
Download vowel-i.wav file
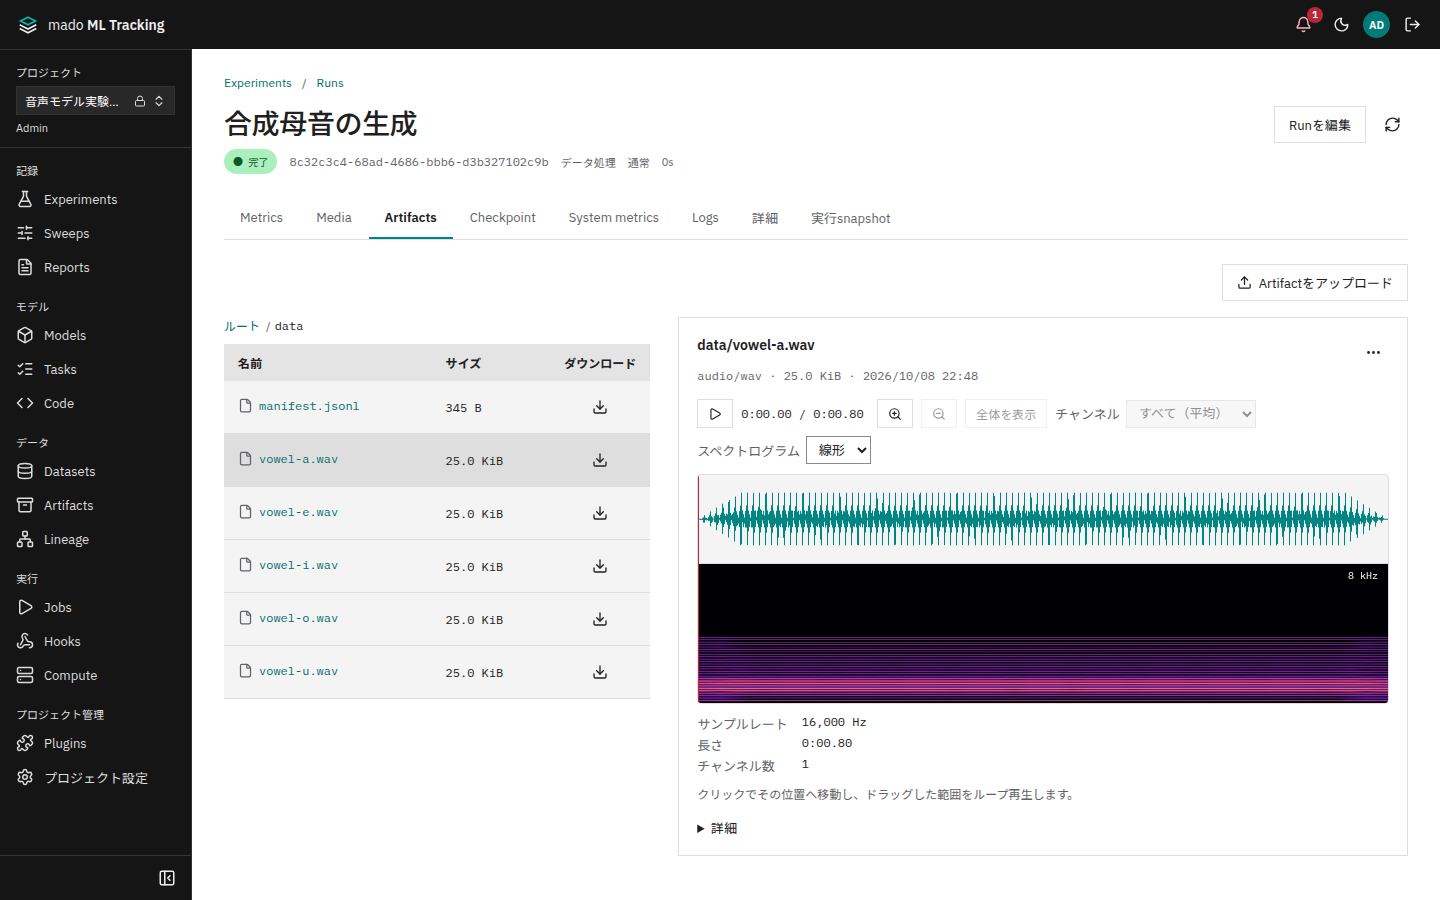click(x=600, y=566)
